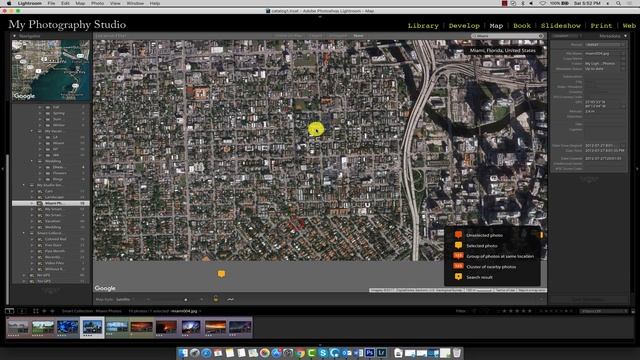Click the Go Back arrow icon
This screenshot has width=640, height=360.
coord(44,311)
